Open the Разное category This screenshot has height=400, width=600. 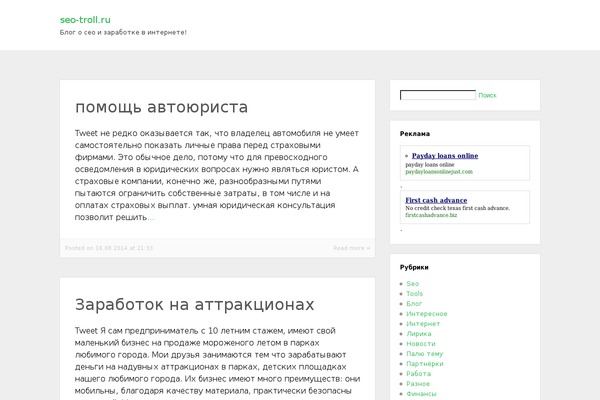(x=418, y=383)
